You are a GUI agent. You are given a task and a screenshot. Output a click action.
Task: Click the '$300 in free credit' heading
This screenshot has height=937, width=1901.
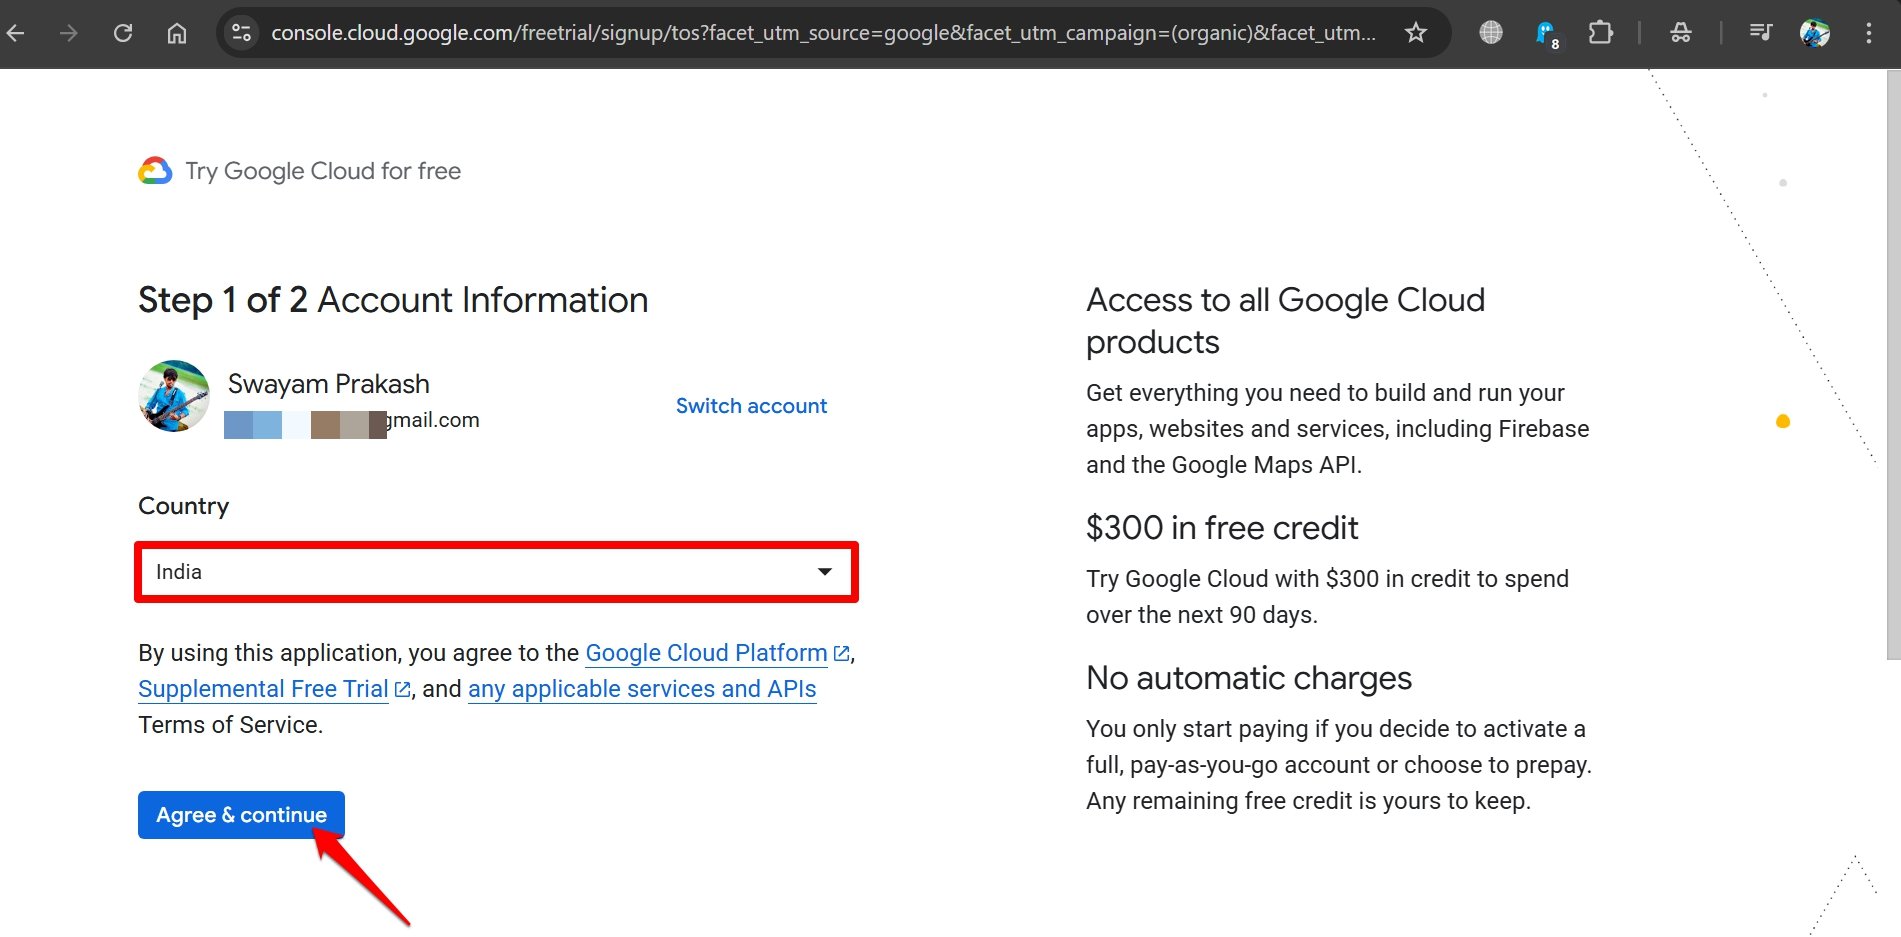coord(1222,528)
